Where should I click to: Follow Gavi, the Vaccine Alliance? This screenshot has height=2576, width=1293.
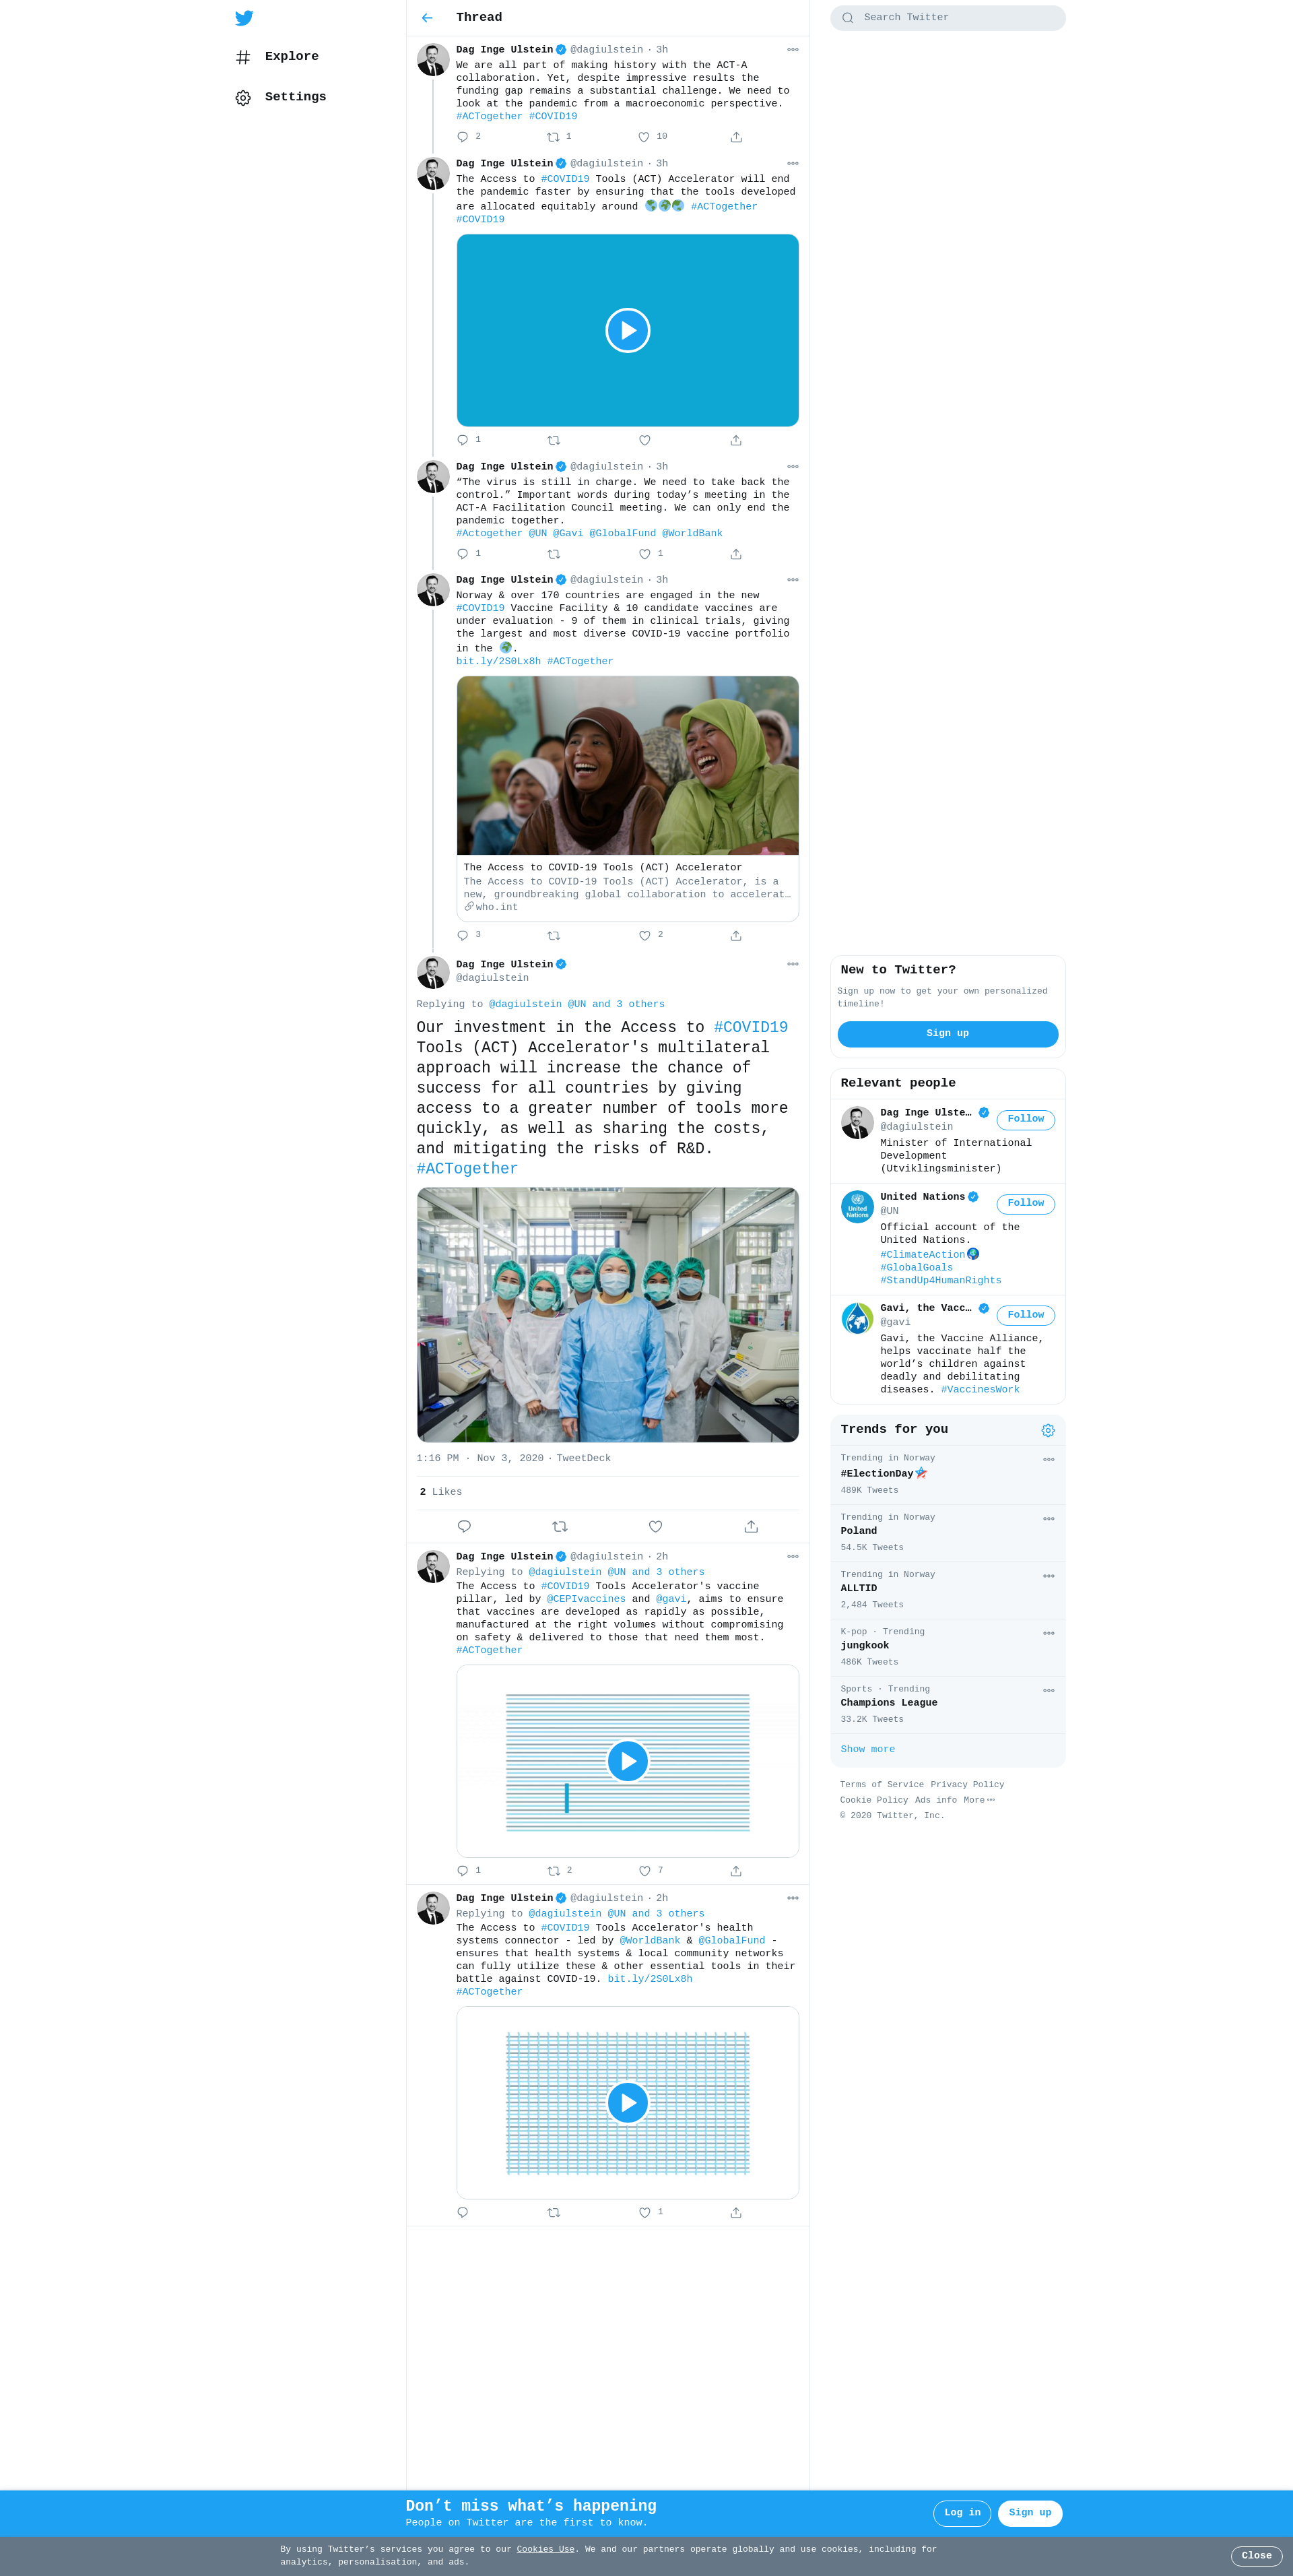(x=1025, y=1315)
